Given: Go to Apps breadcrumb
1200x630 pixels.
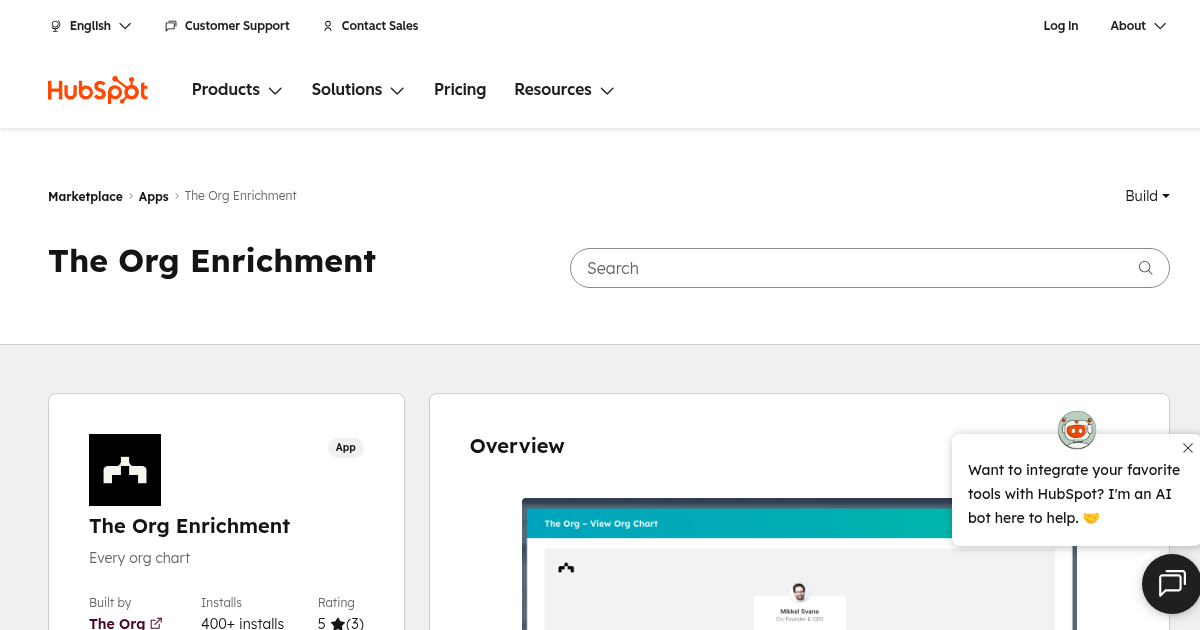Looking at the screenshot, I should (153, 197).
